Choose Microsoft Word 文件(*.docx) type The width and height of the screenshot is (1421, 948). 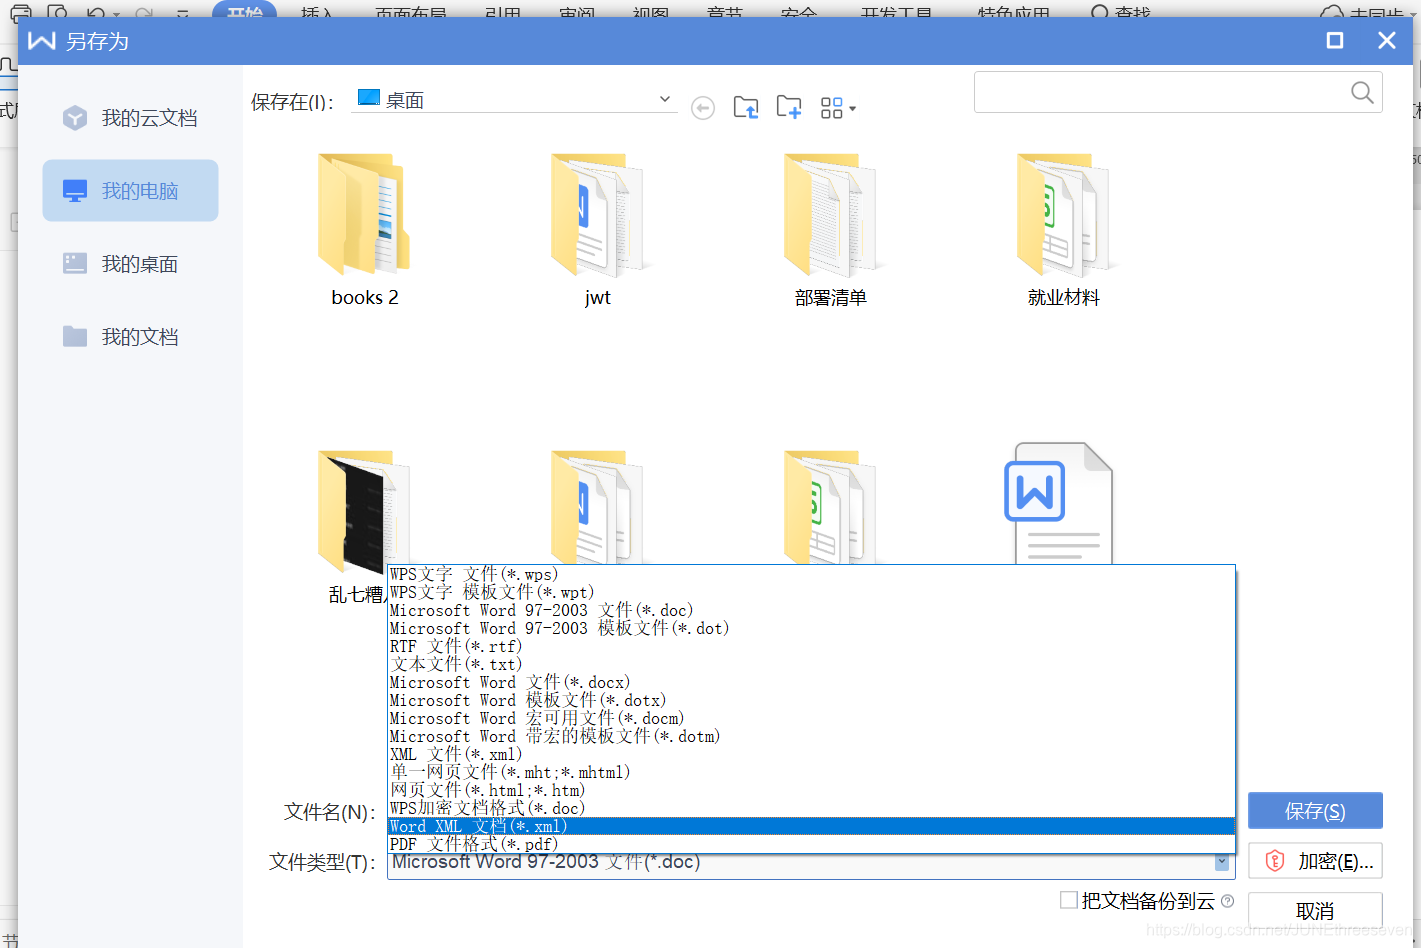click(811, 682)
